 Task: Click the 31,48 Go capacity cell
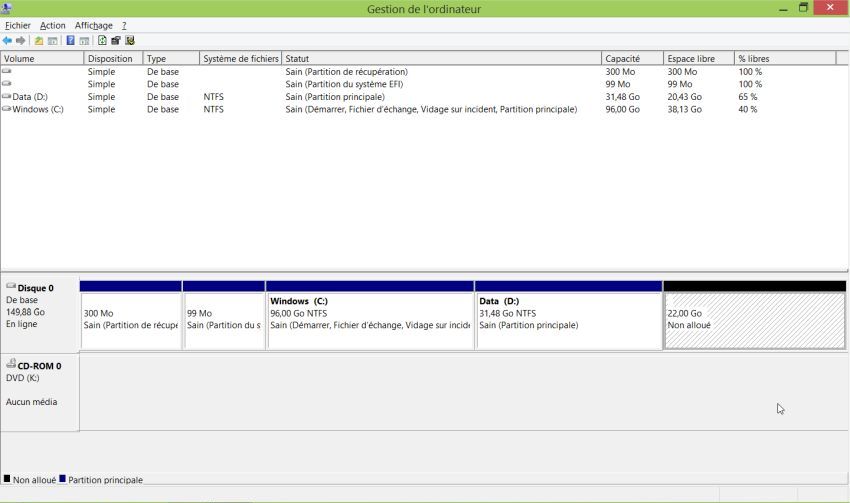(x=622, y=96)
